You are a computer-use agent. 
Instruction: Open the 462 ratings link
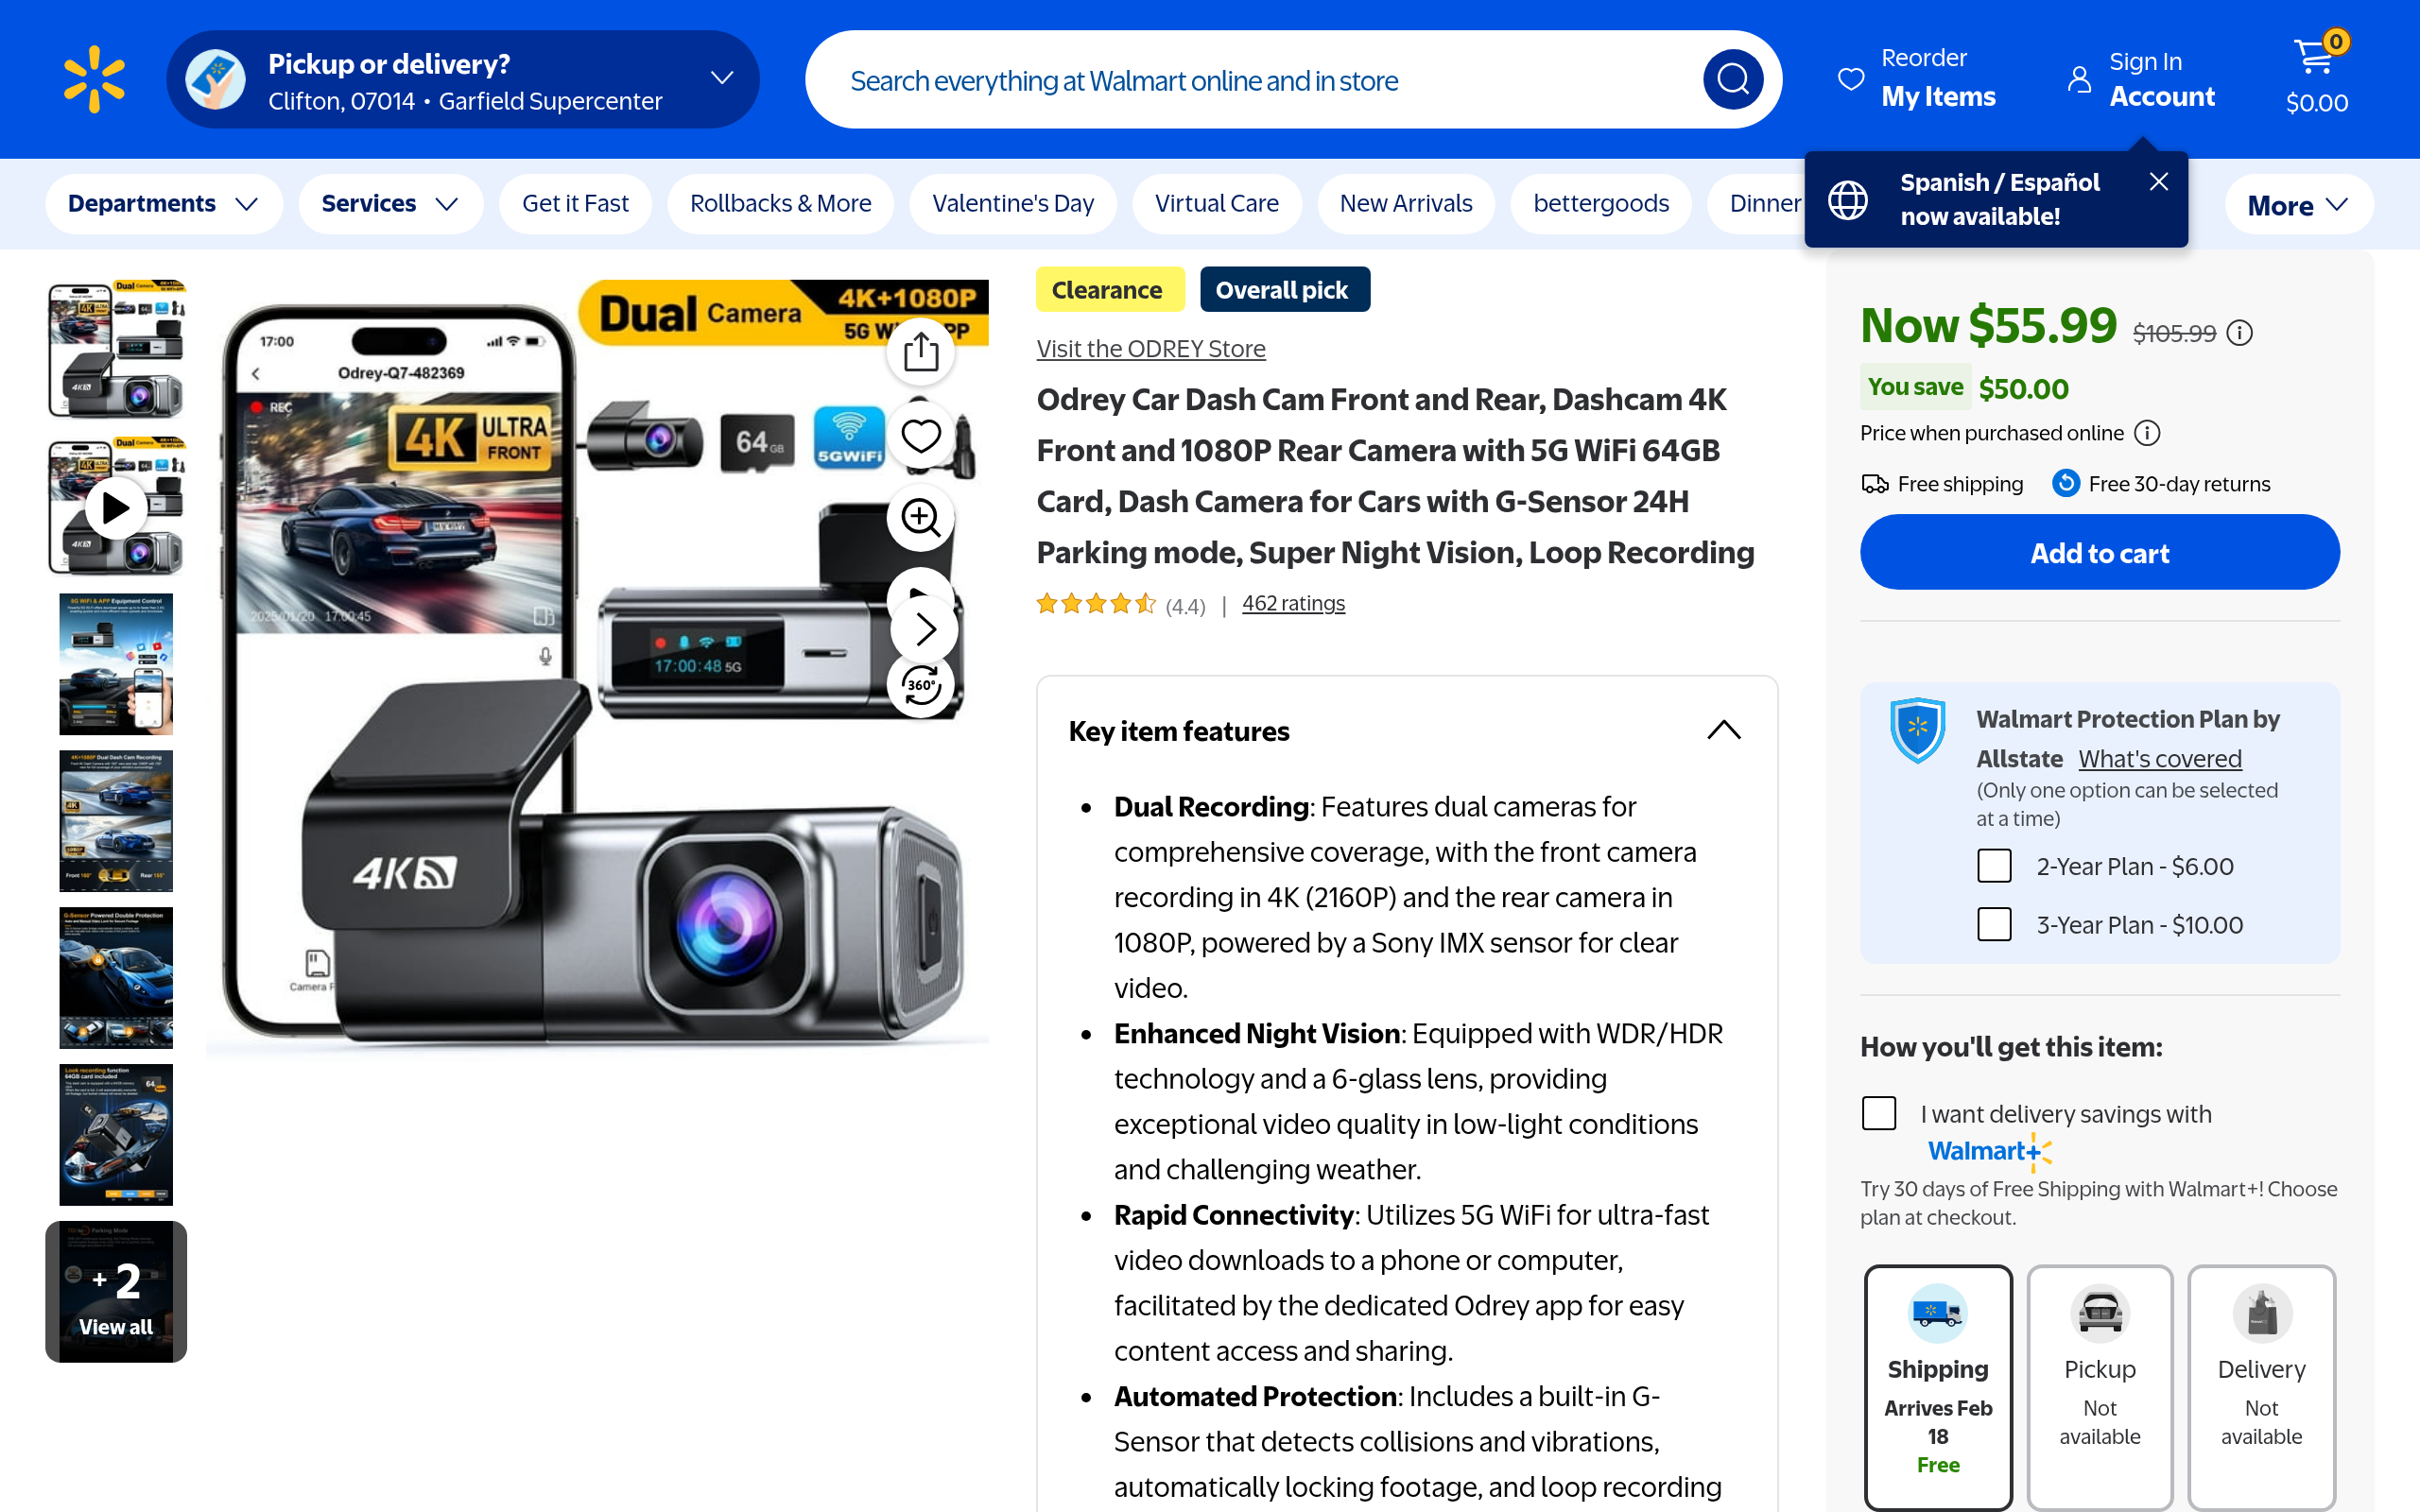pos(1293,604)
